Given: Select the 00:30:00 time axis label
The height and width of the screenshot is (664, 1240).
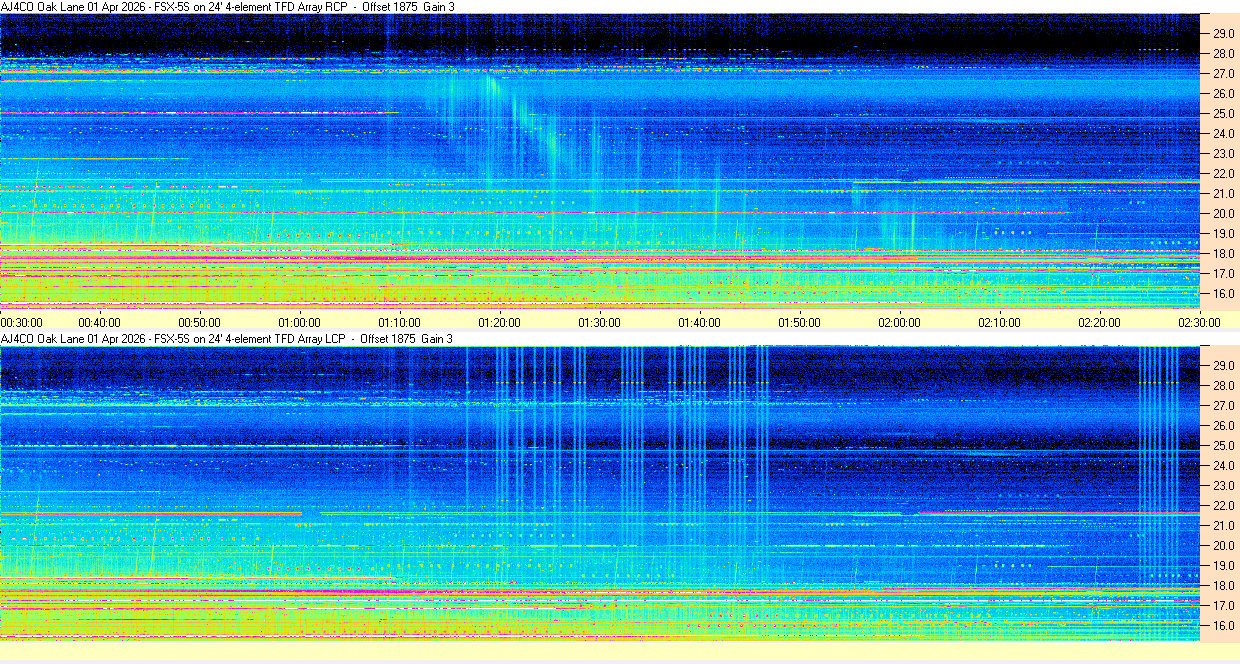Looking at the screenshot, I should (21, 322).
